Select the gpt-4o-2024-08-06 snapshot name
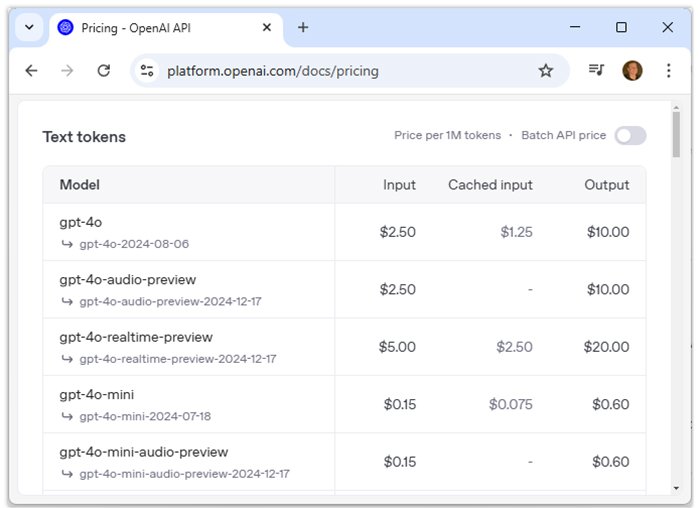700x508 pixels. click(x=134, y=244)
